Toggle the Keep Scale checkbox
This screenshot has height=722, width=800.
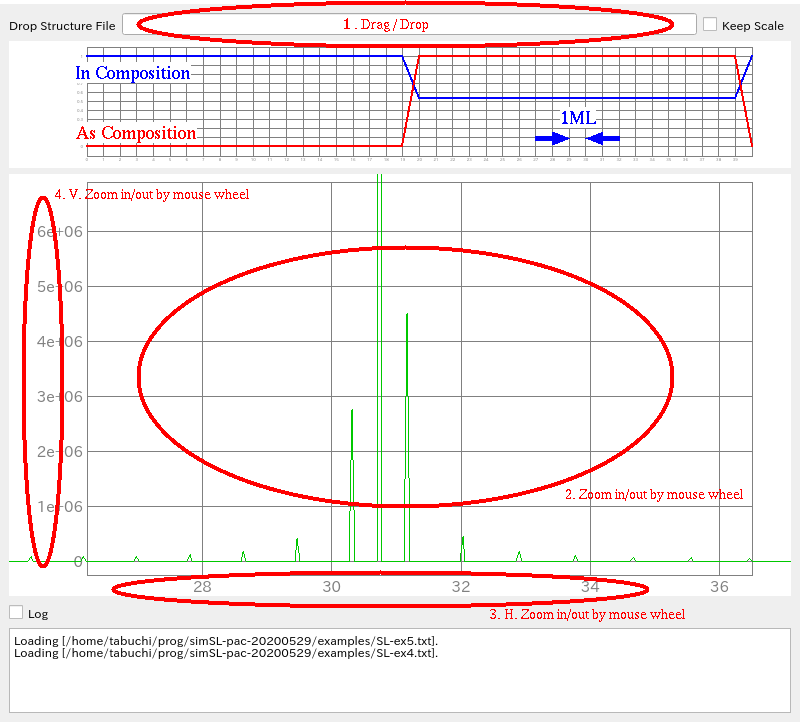coord(710,25)
